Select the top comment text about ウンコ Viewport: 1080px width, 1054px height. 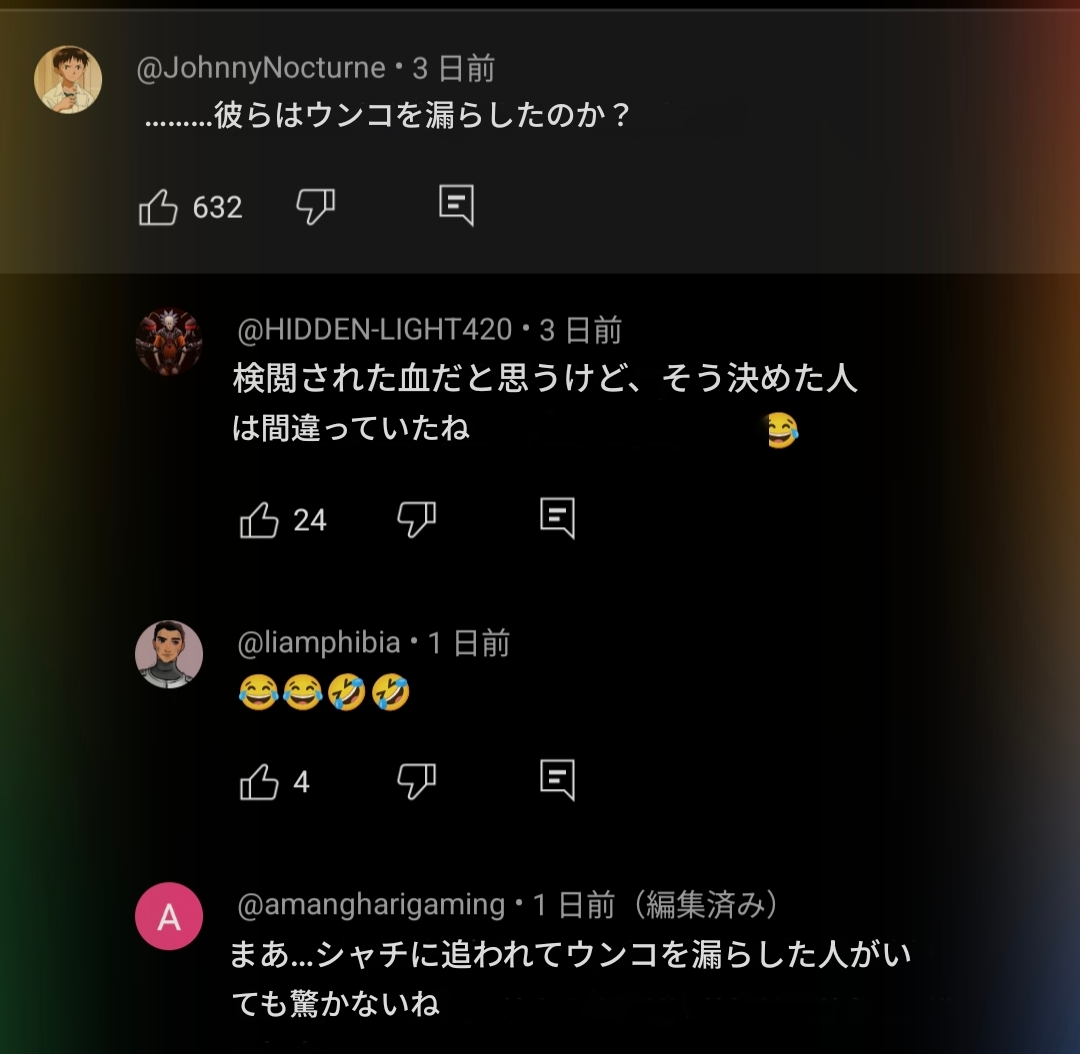[388, 117]
